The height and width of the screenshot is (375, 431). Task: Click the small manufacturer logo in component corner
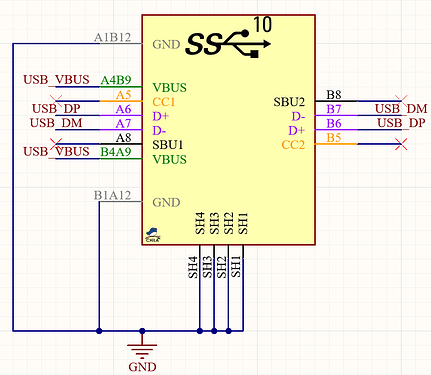tap(153, 235)
